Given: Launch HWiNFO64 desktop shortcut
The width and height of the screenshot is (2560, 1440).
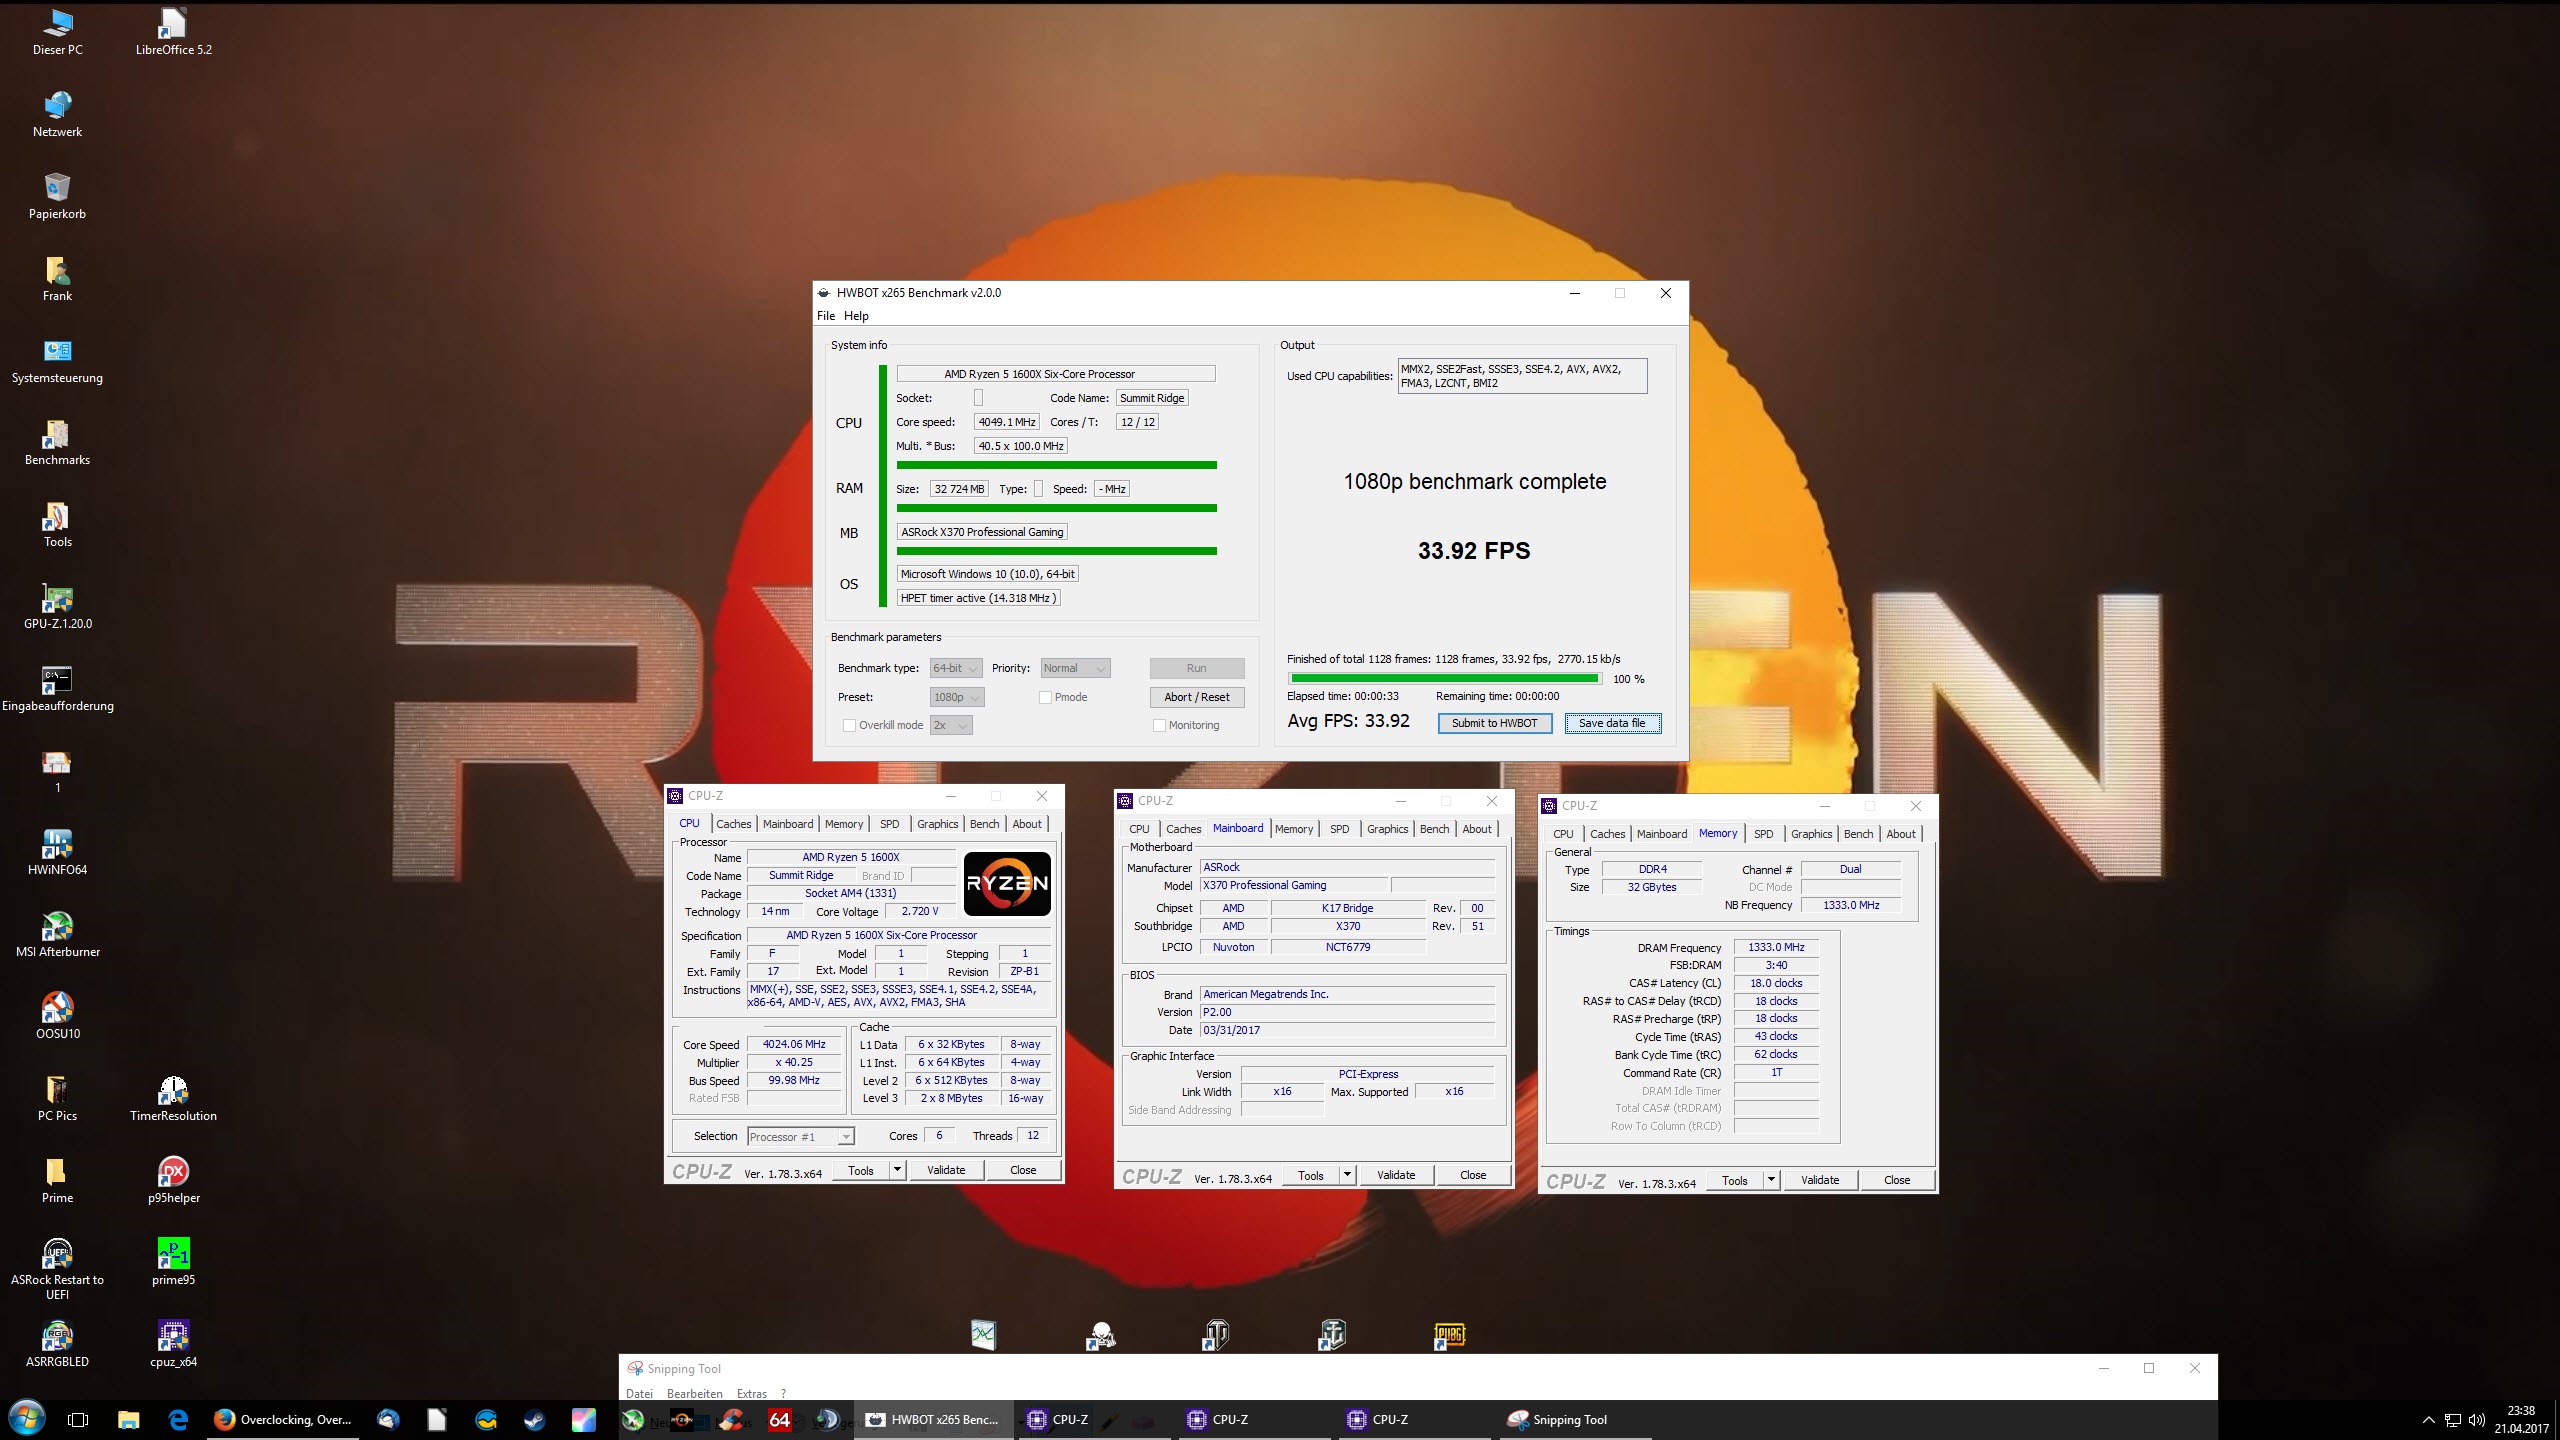Looking at the screenshot, I should (x=57, y=851).
